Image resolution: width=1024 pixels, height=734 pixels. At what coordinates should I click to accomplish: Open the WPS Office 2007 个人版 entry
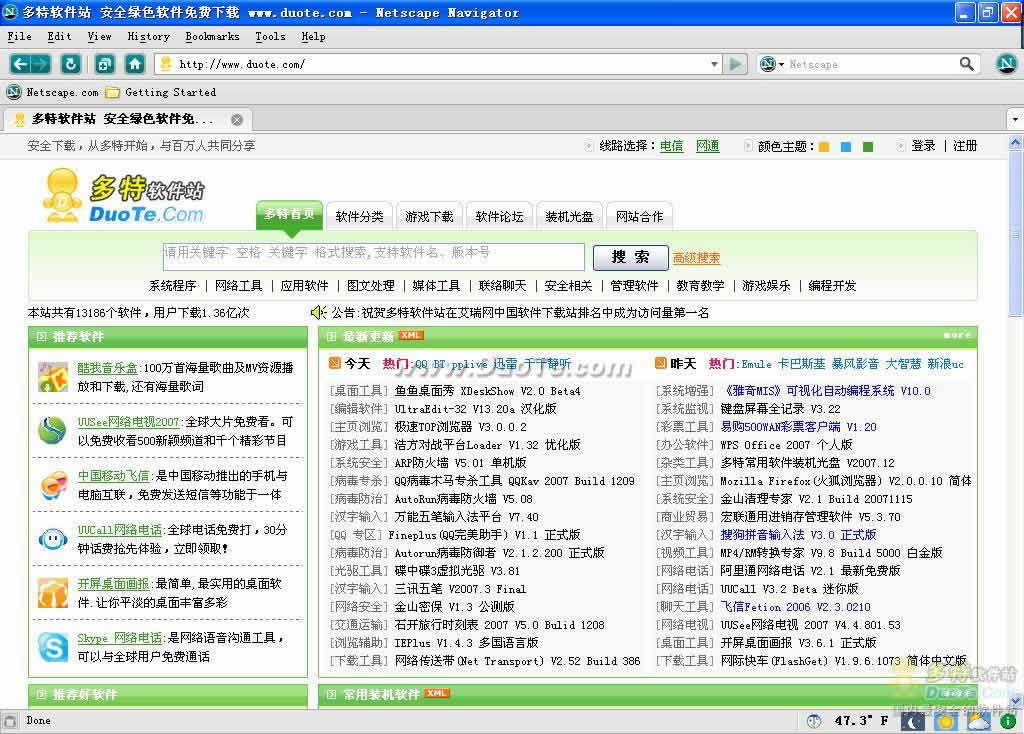click(786, 445)
